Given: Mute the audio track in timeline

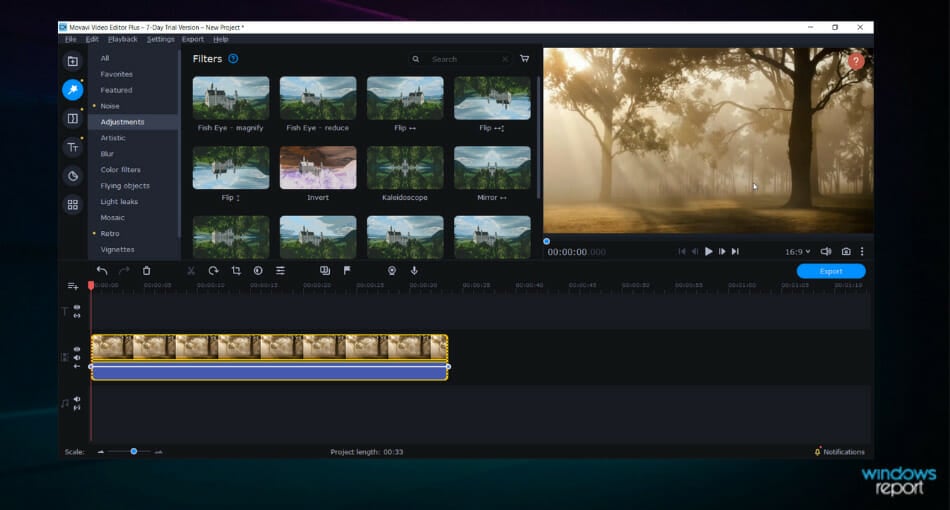Looking at the screenshot, I should pos(77,399).
